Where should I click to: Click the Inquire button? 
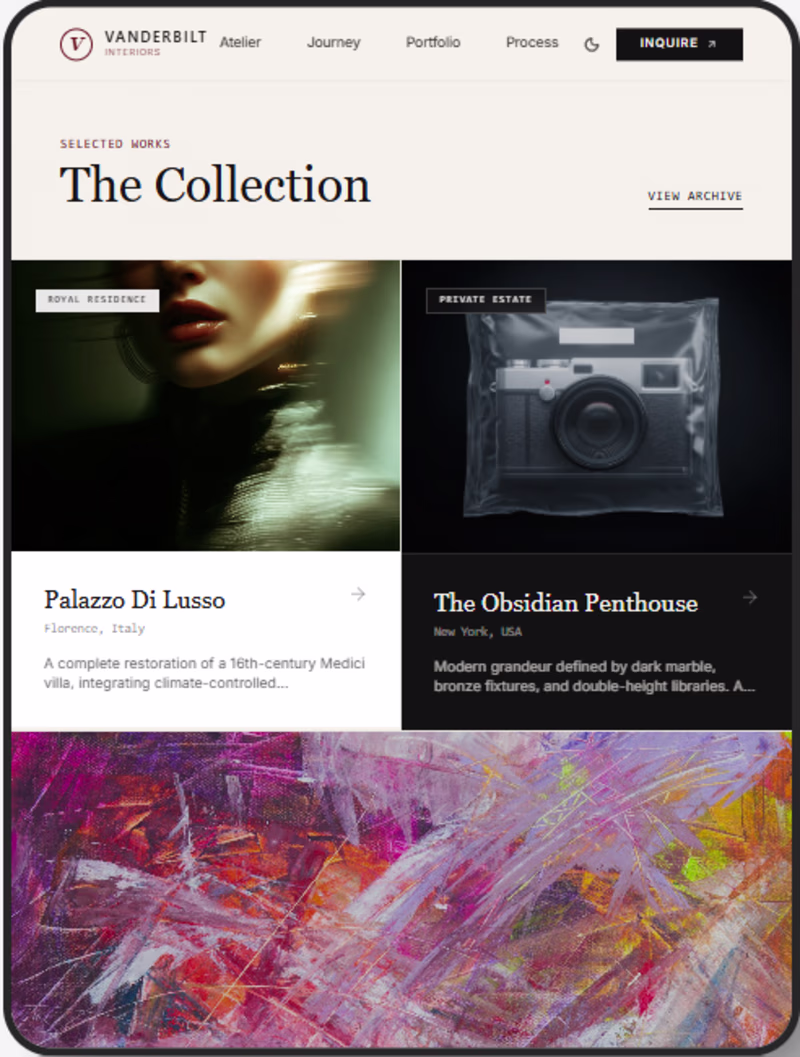(679, 44)
